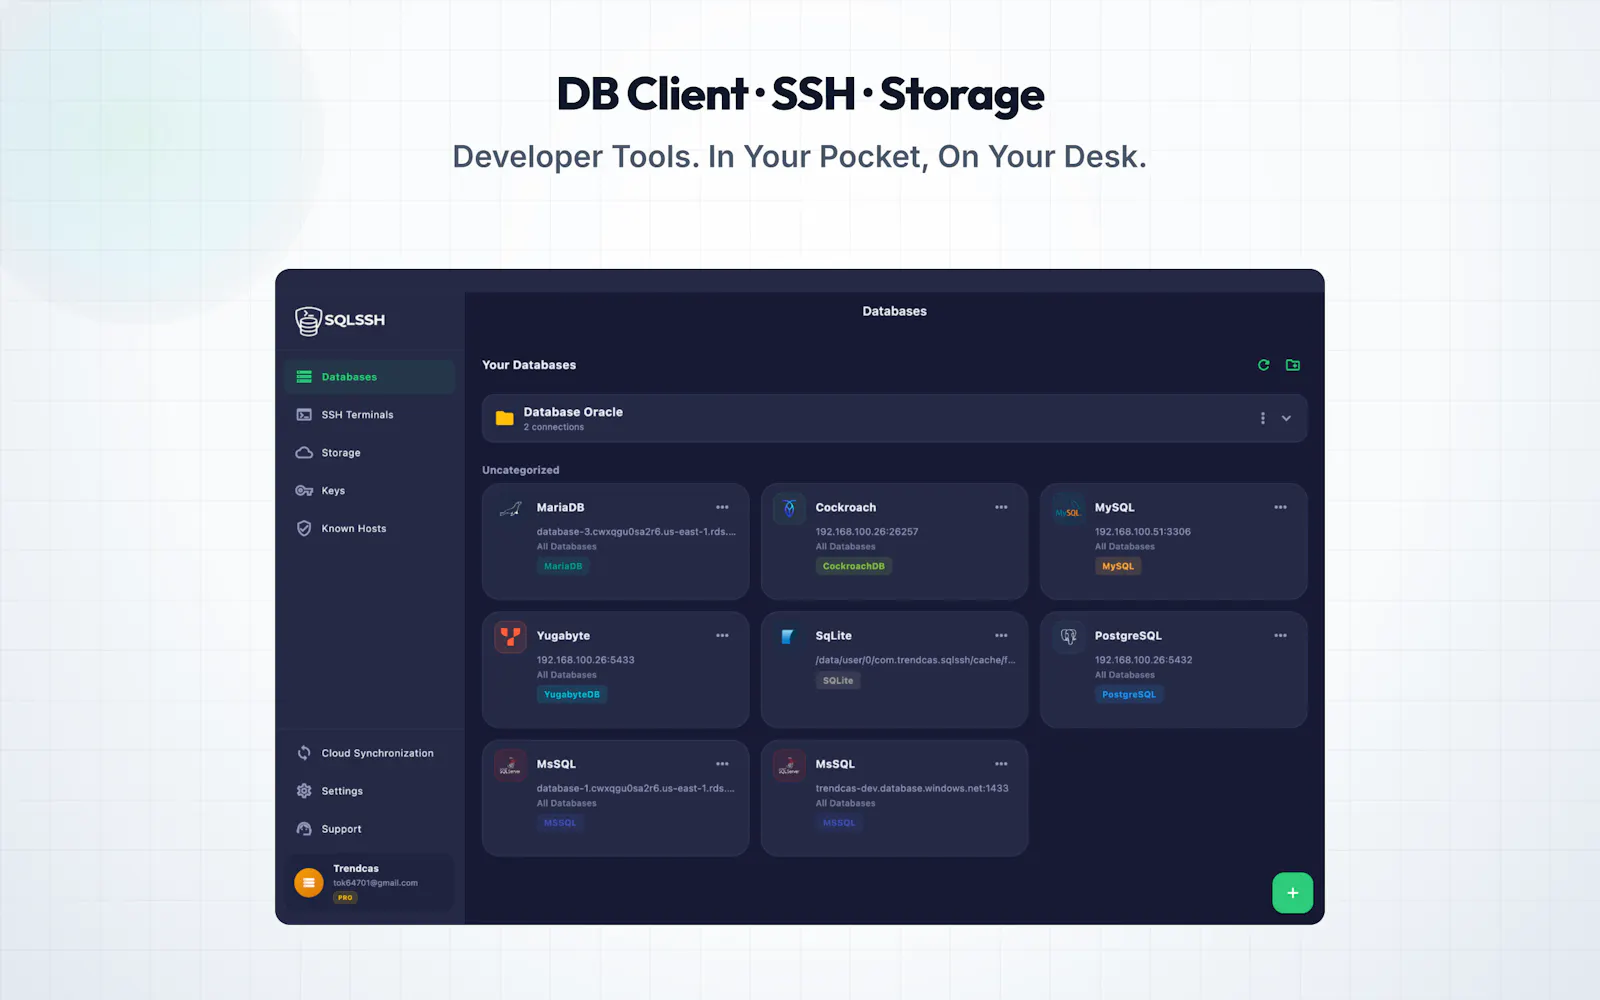Open MariaDB card more options
The height and width of the screenshot is (1000, 1600).
tap(722, 507)
